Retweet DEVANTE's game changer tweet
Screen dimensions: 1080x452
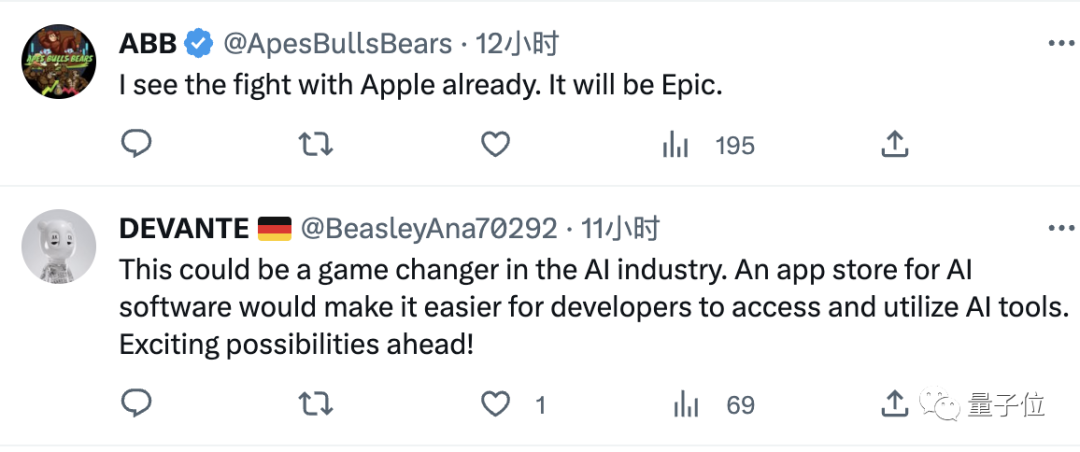pyautogui.click(x=316, y=404)
